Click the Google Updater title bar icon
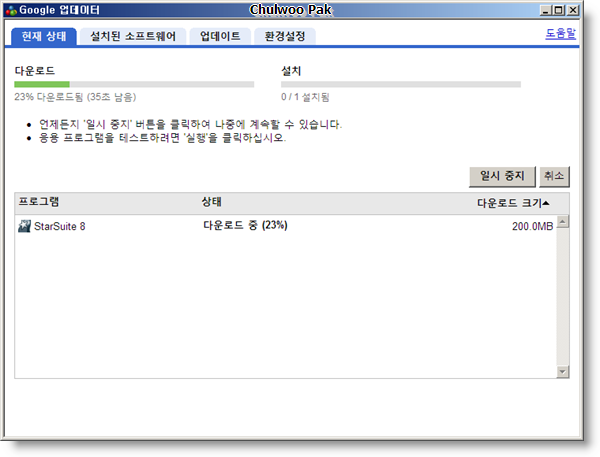This screenshot has height=457, width=600. (x=11, y=10)
